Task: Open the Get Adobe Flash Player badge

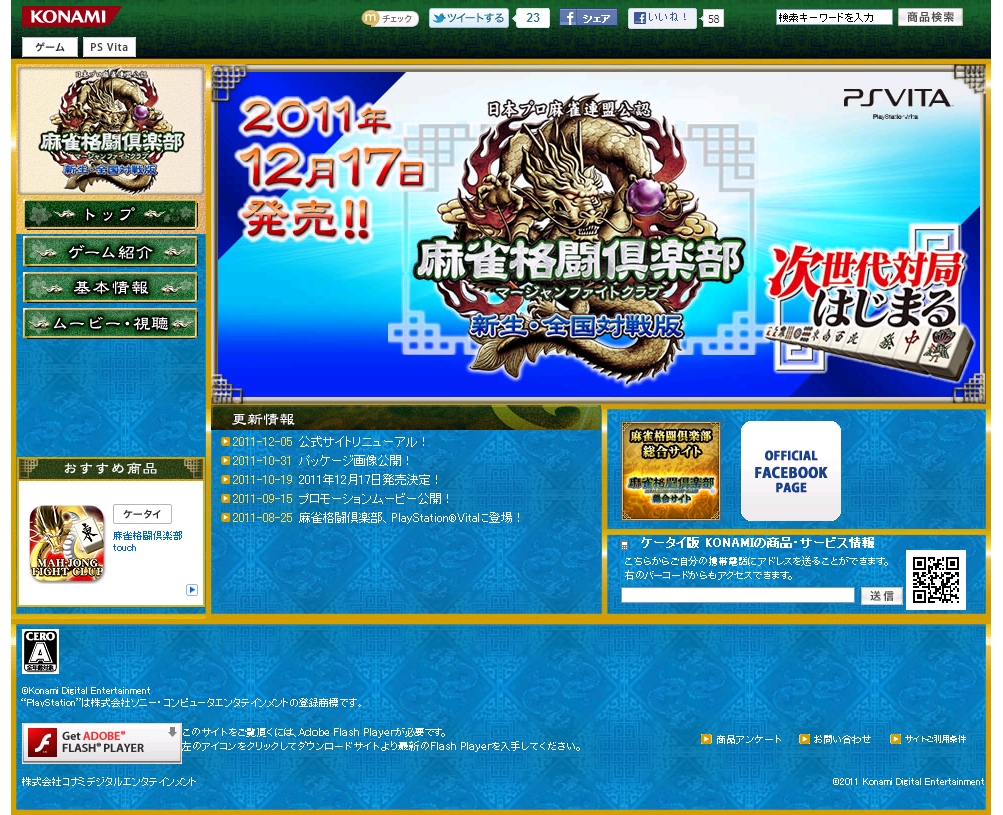Action: point(102,743)
